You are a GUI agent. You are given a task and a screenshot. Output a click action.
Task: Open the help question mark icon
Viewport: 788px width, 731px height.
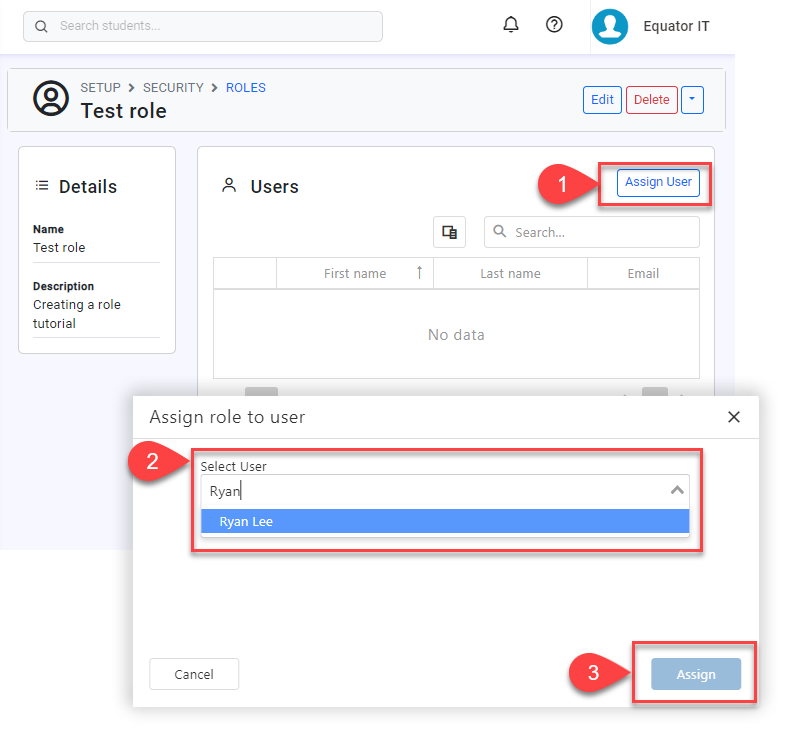pos(554,25)
